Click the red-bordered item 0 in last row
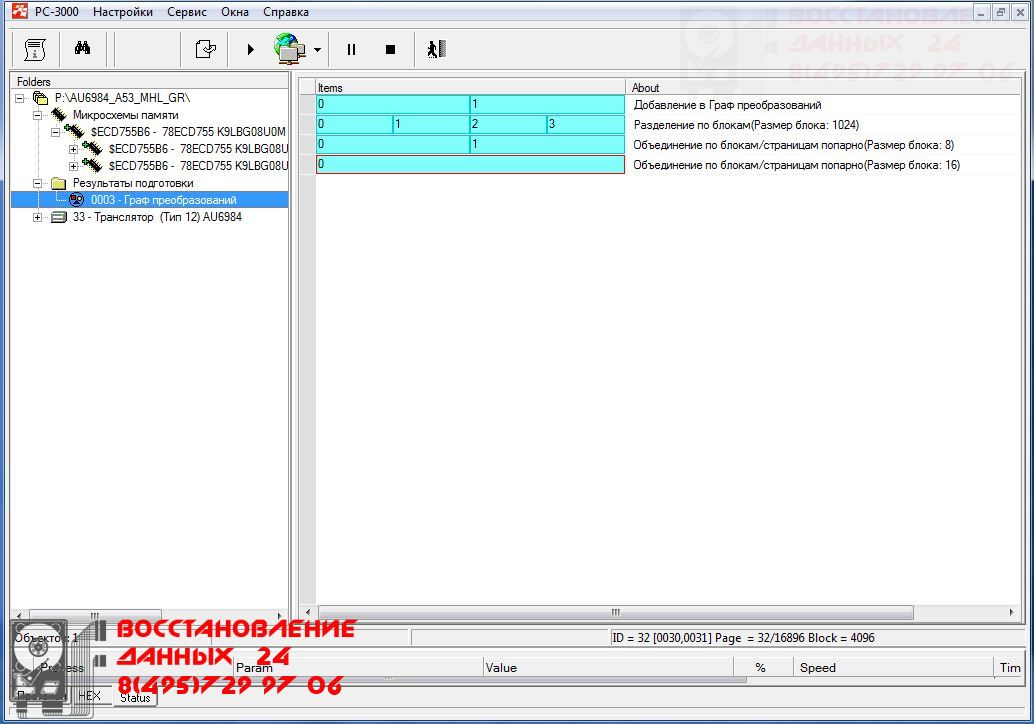The image size is (1034, 724). [x=470, y=165]
